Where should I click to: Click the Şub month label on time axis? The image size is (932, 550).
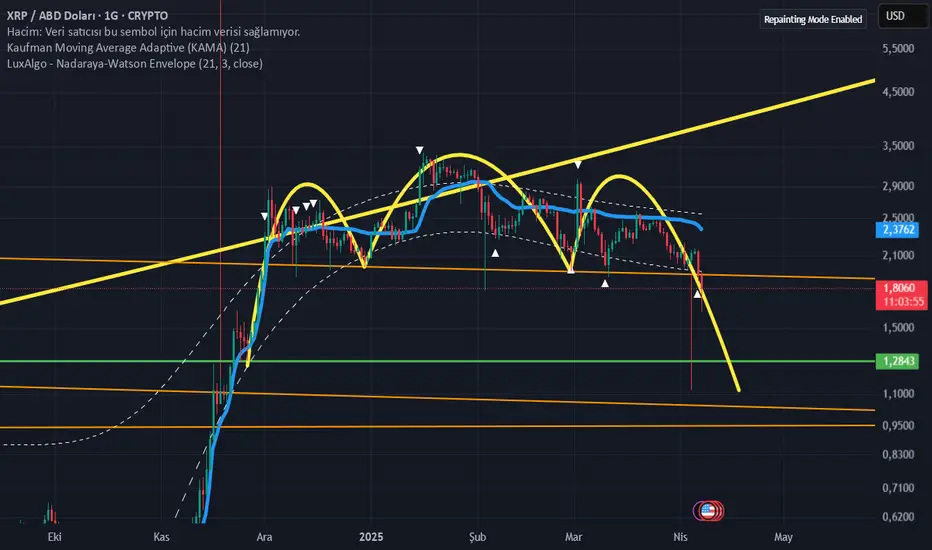(x=477, y=537)
